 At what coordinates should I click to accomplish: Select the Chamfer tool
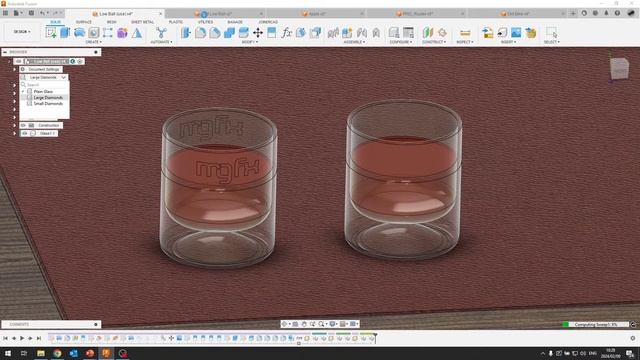point(215,33)
